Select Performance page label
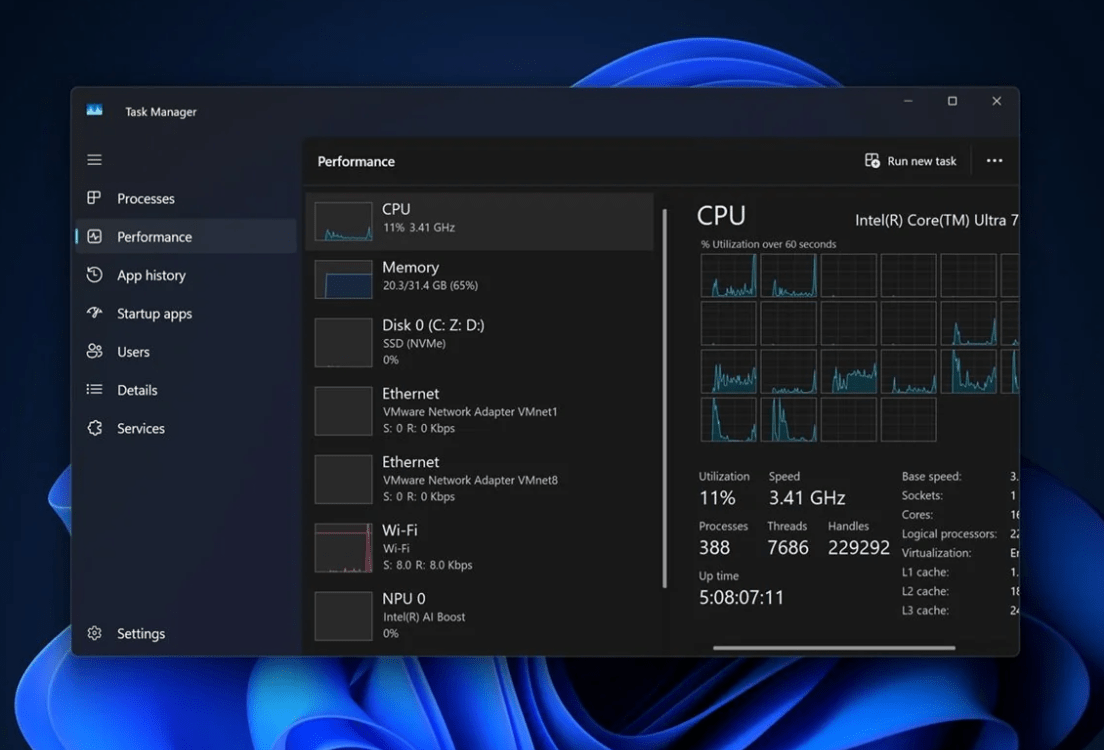1104x750 pixels. [x=154, y=237]
